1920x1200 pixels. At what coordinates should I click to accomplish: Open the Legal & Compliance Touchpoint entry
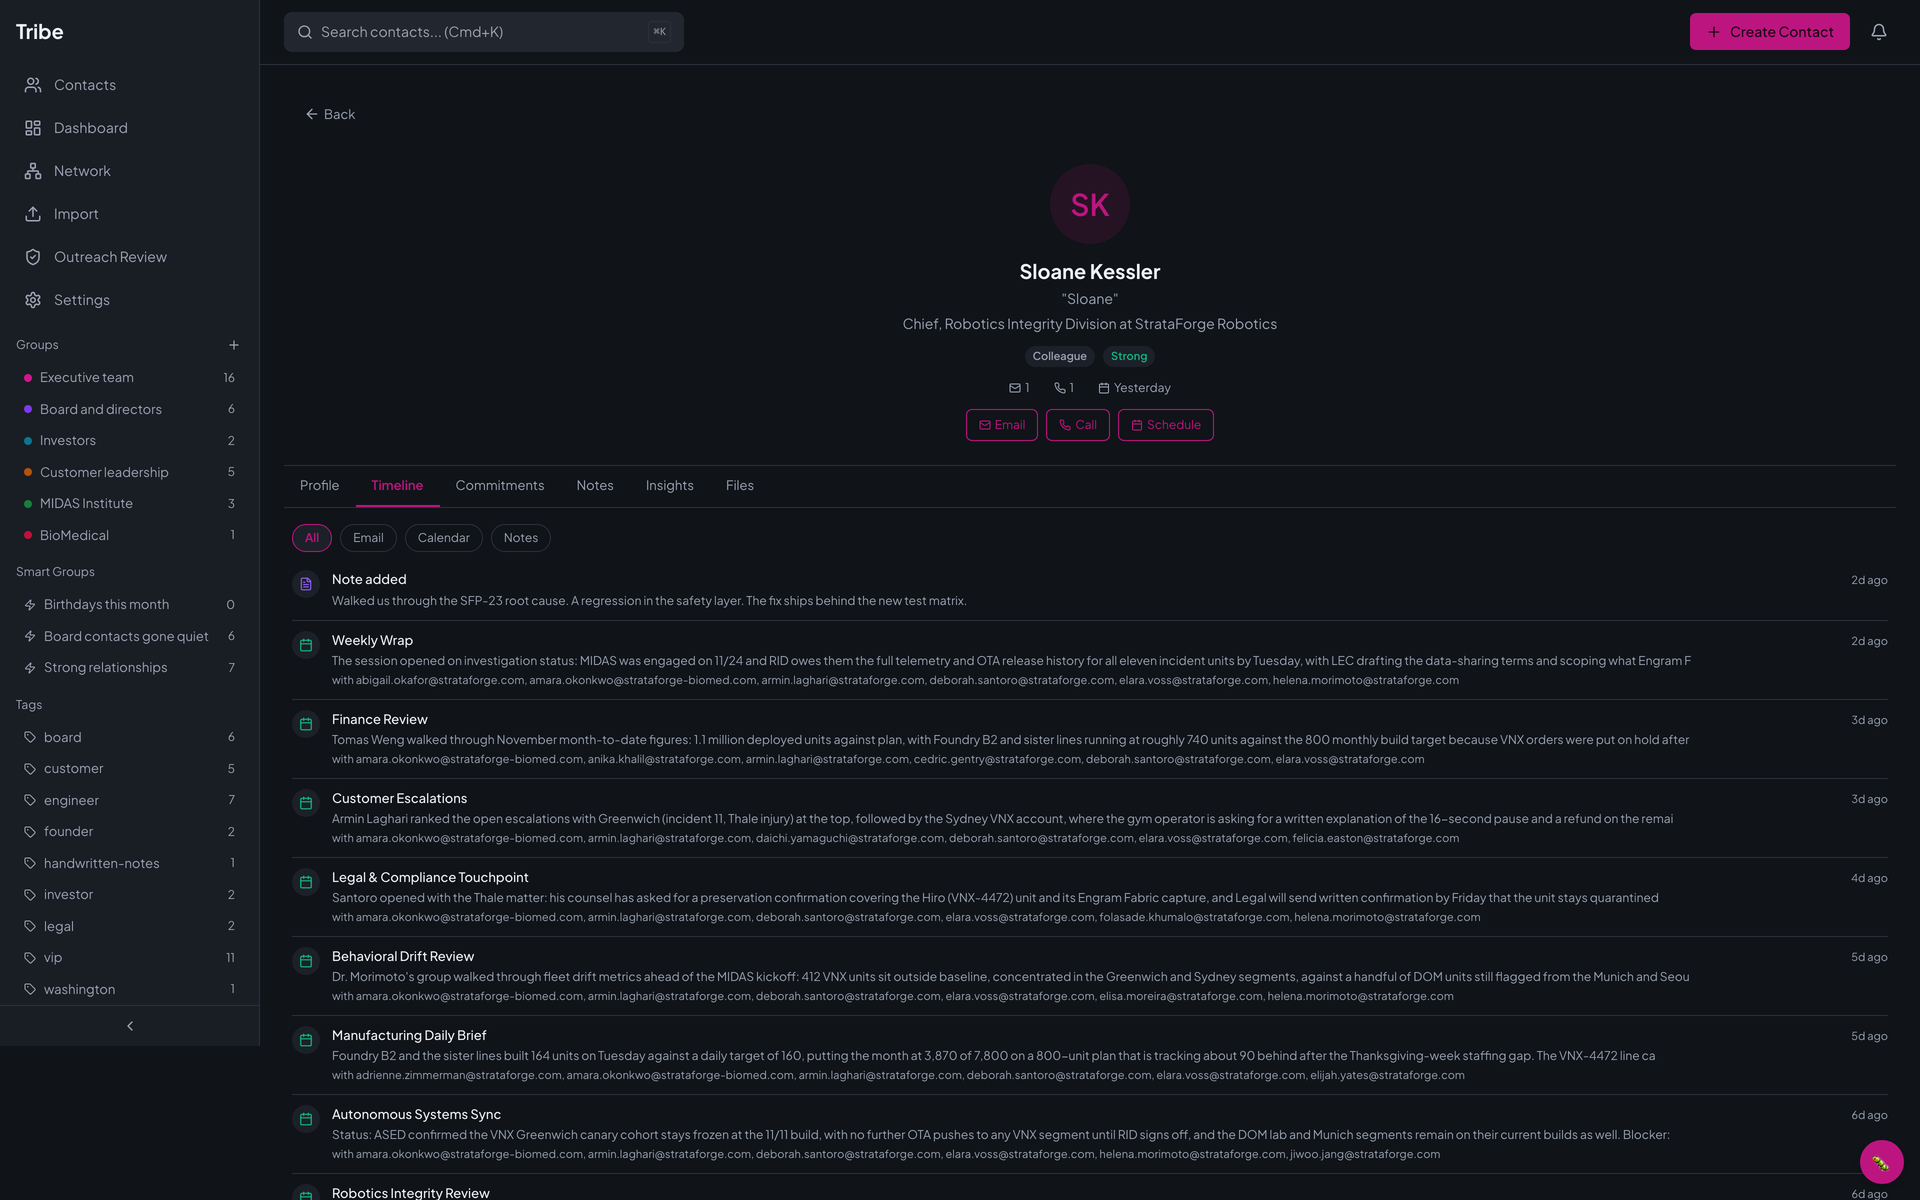[x=1090, y=897]
